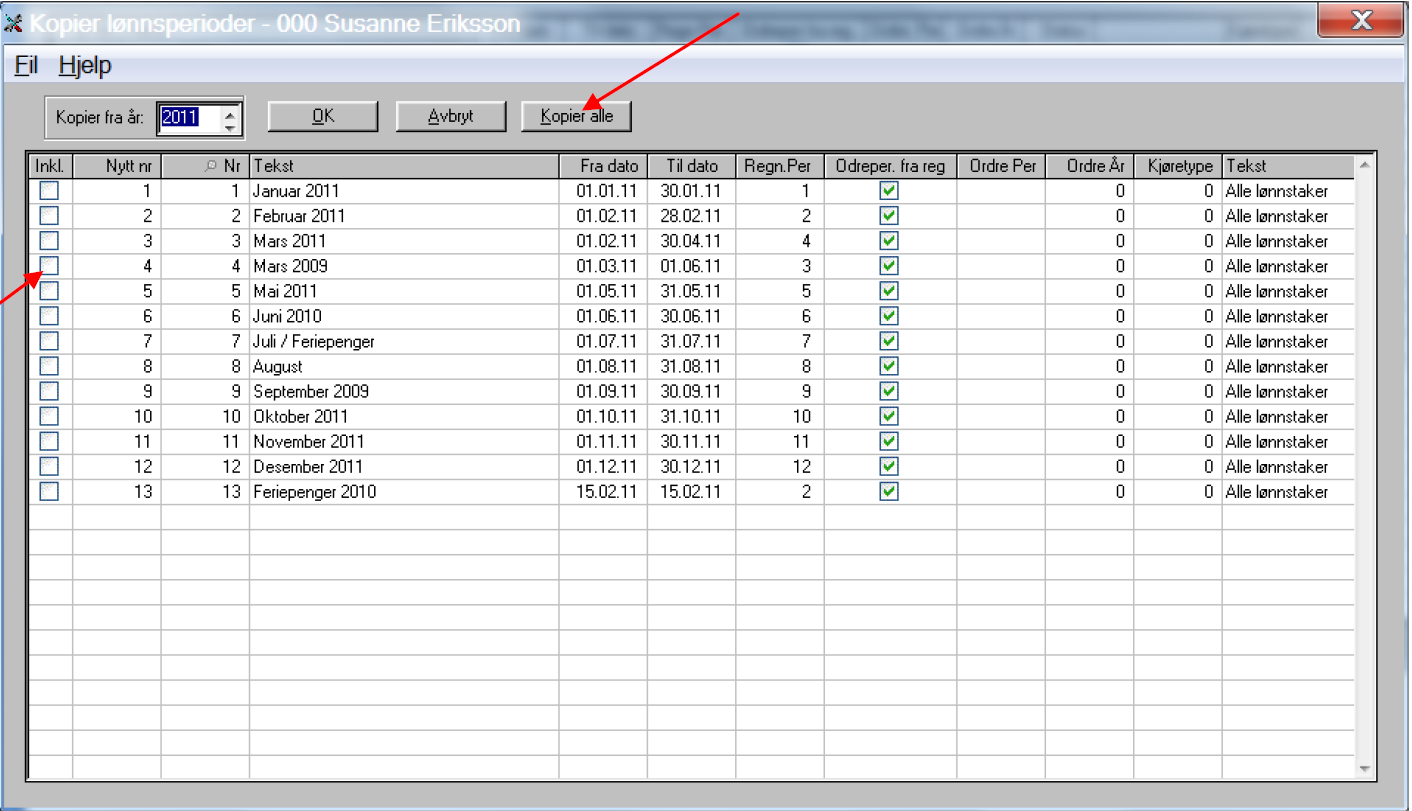This screenshot has width=1412, height=811.
Task: Click the Til dato column header
Action: point(691,166)
